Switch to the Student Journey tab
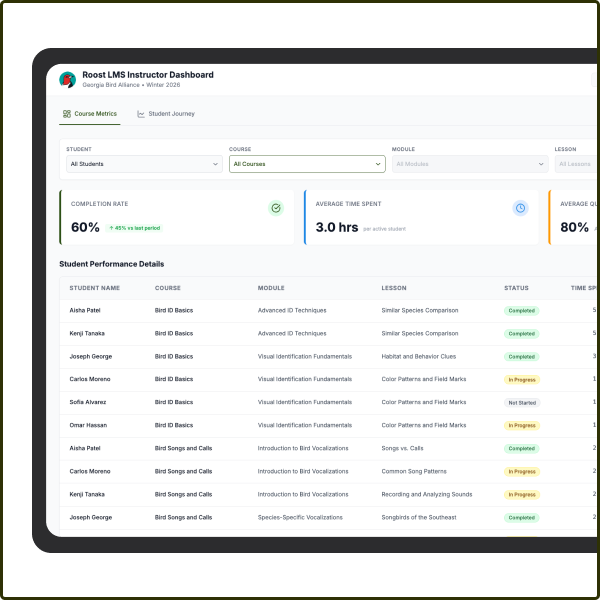Viewport: 600px width, 600px height. pos(166,114)
